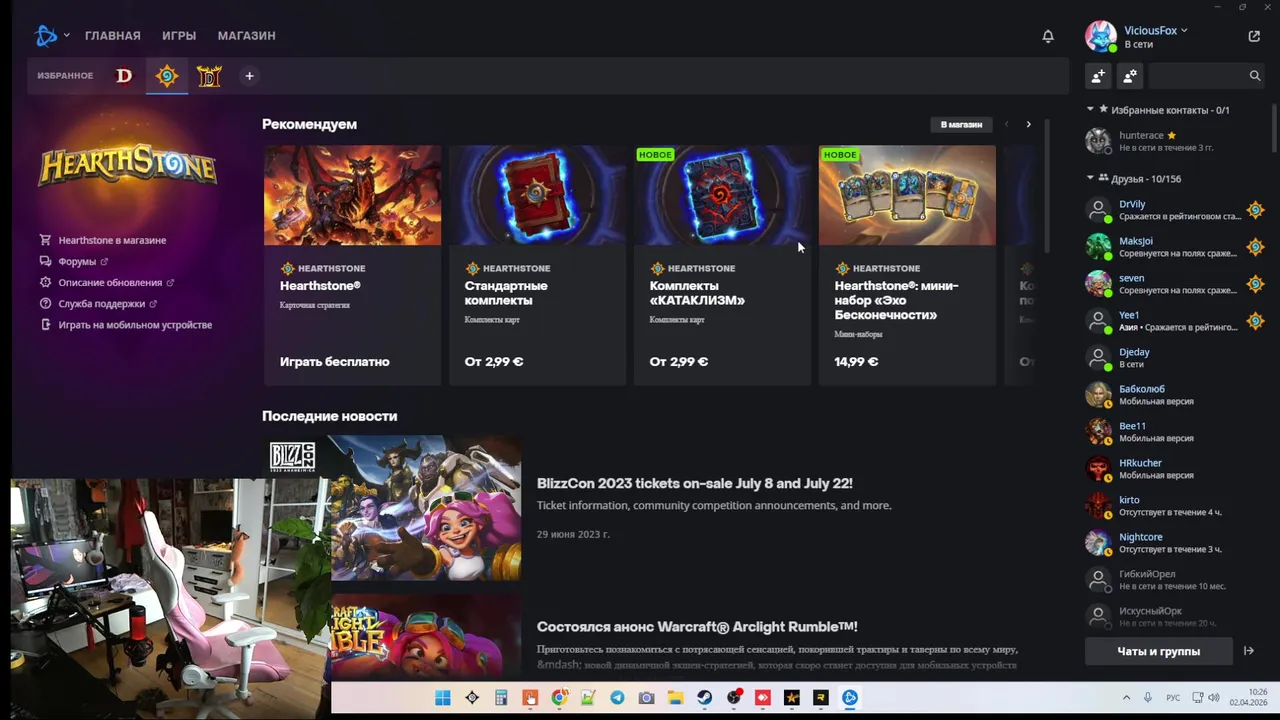Open the МАГАЗИН tab
1280x720 pixels.
[x=247, y=36]
